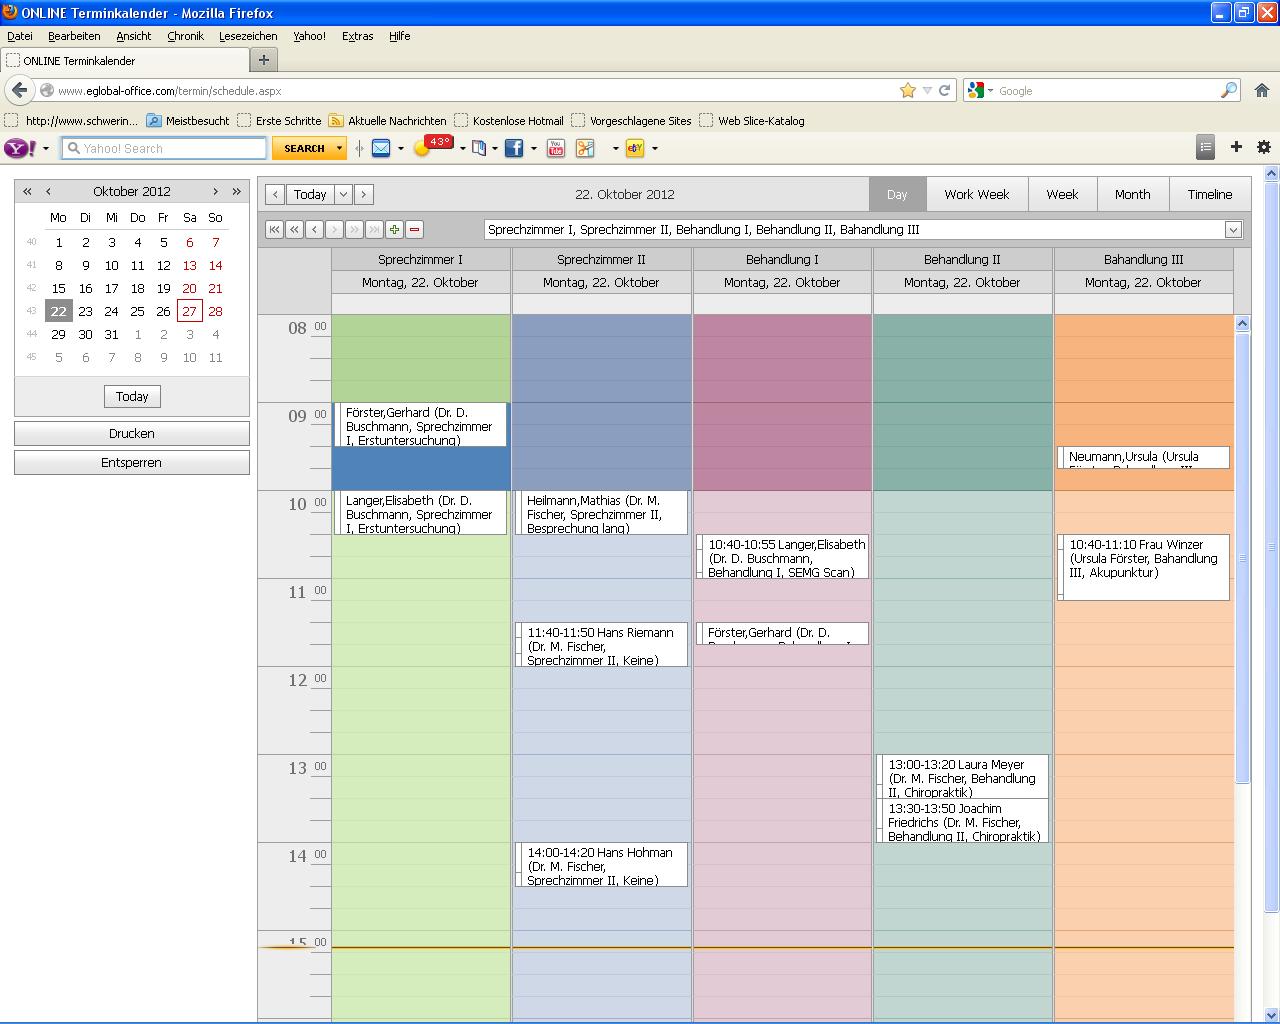Open the YouTube toolbar icon
The width and height of the screenshot is (1280, 1024).
tap(556, 148)
